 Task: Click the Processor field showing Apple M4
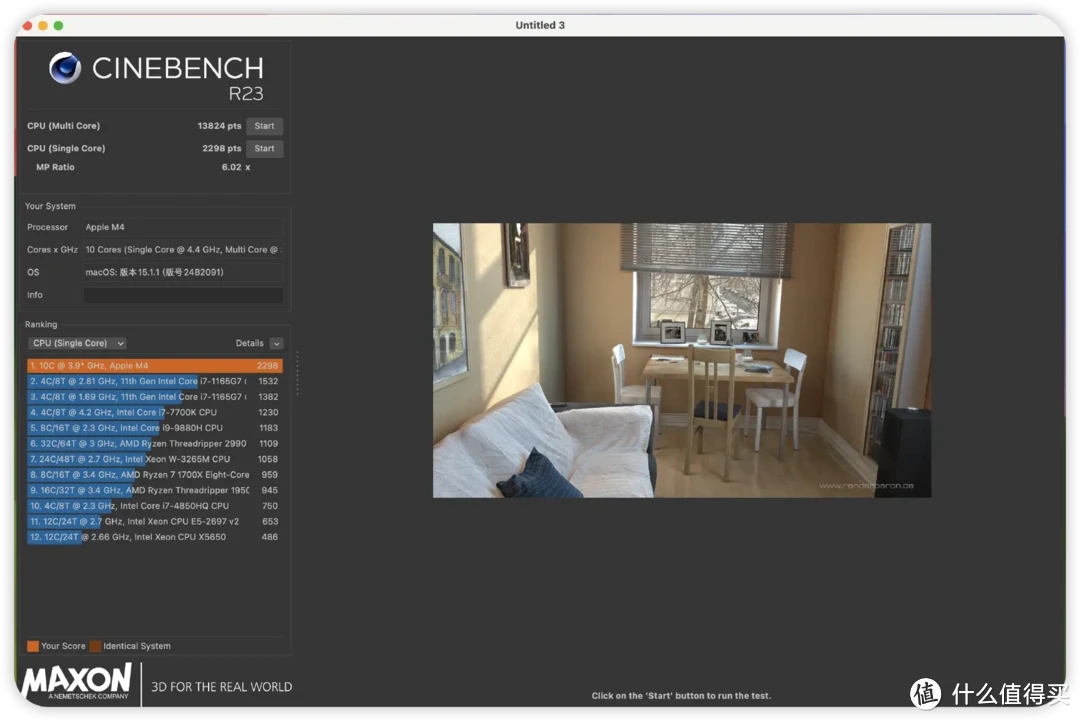pyautogui.click(x=182, y=227)
